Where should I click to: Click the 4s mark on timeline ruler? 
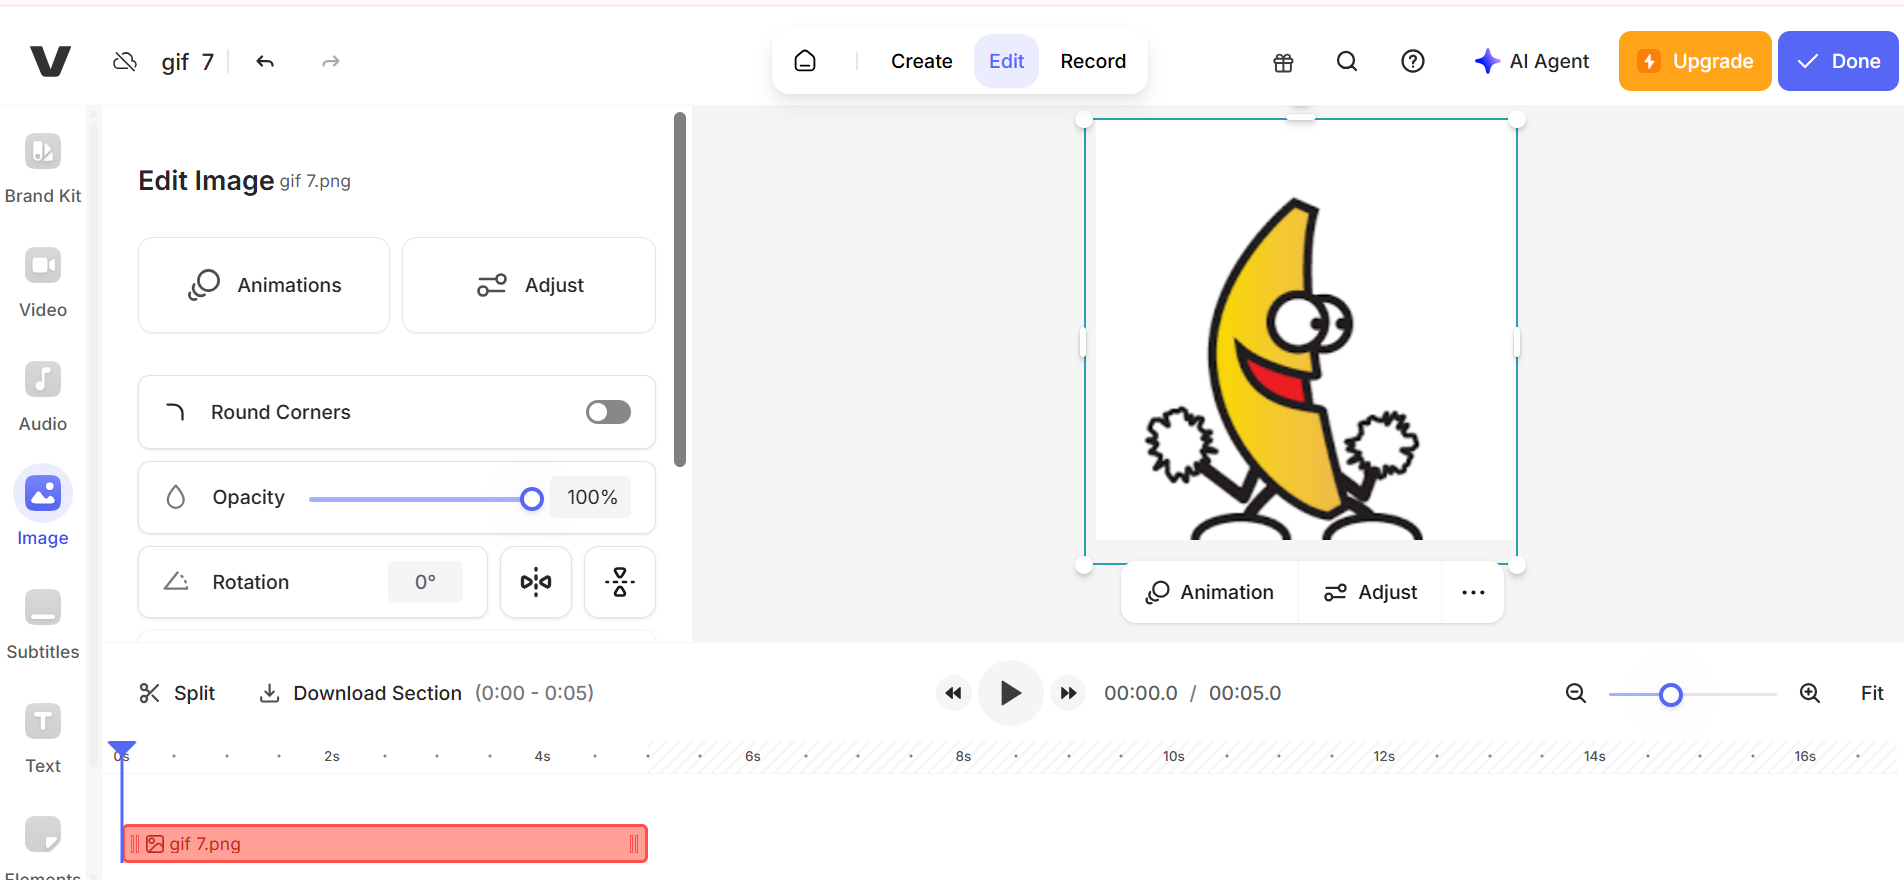(542, 756)
